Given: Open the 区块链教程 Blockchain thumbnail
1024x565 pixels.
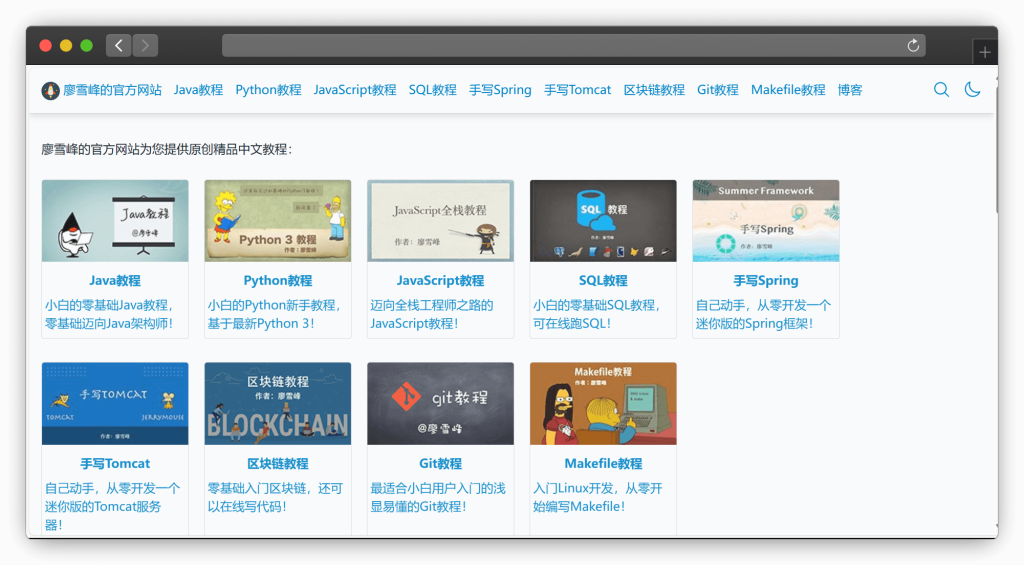Looking at the screenshot, I should (278, 403).
